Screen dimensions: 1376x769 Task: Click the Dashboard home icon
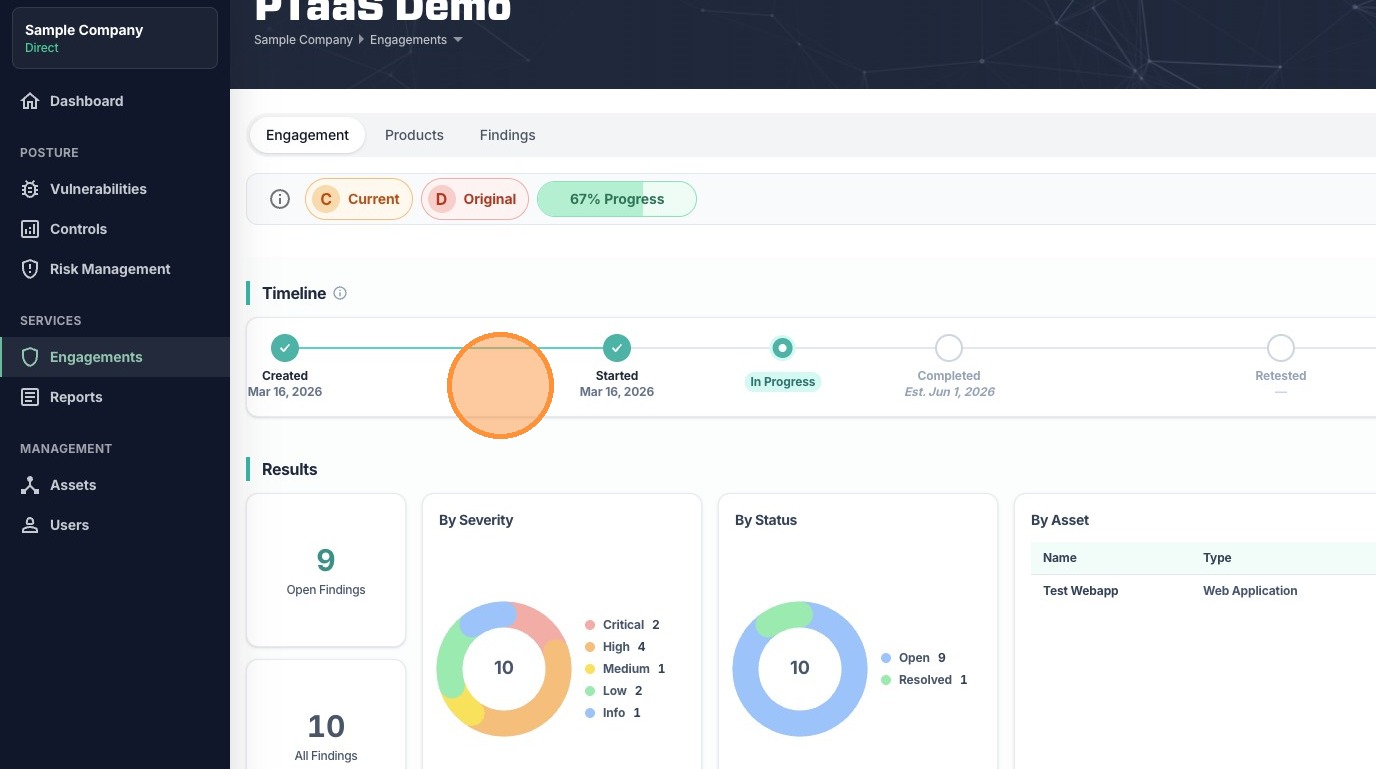point(30,101)
